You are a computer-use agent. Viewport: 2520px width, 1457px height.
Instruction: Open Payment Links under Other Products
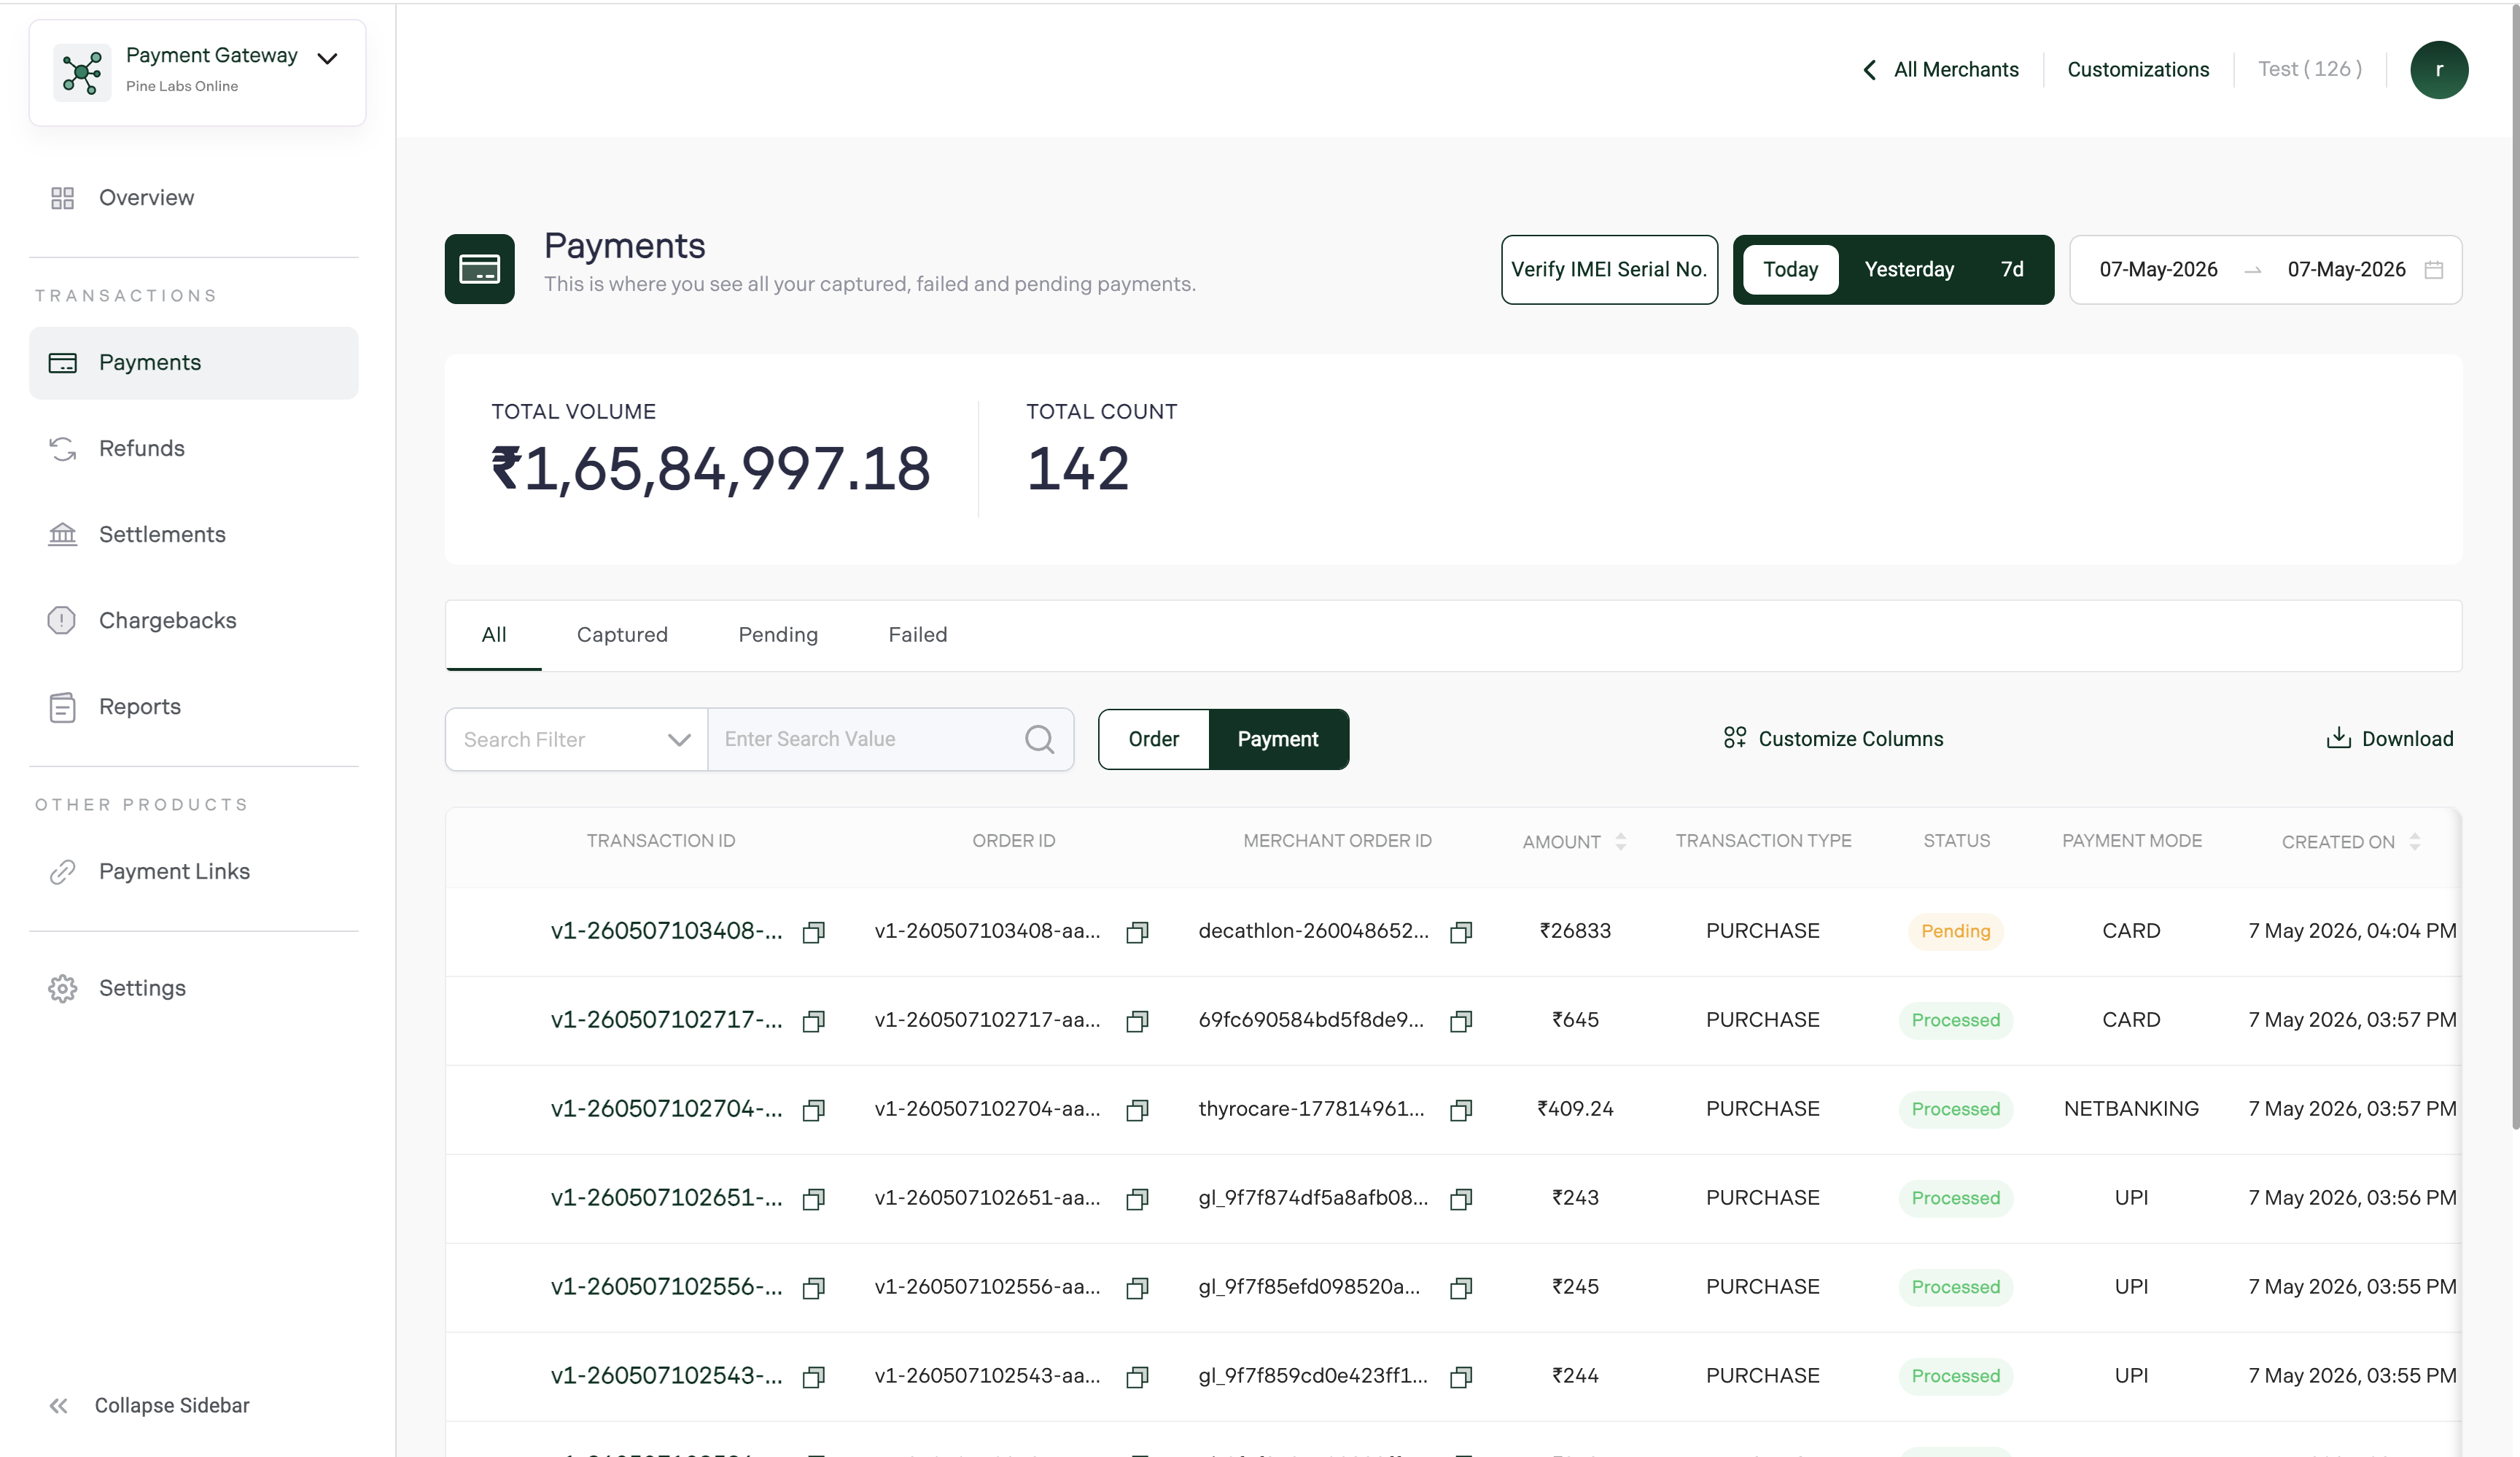click(194, 871)
